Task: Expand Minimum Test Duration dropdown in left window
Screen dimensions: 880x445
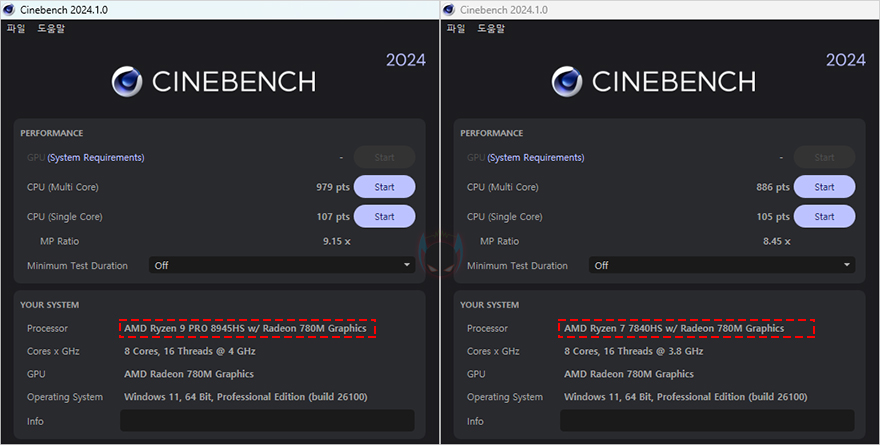Action: [282, 265]
